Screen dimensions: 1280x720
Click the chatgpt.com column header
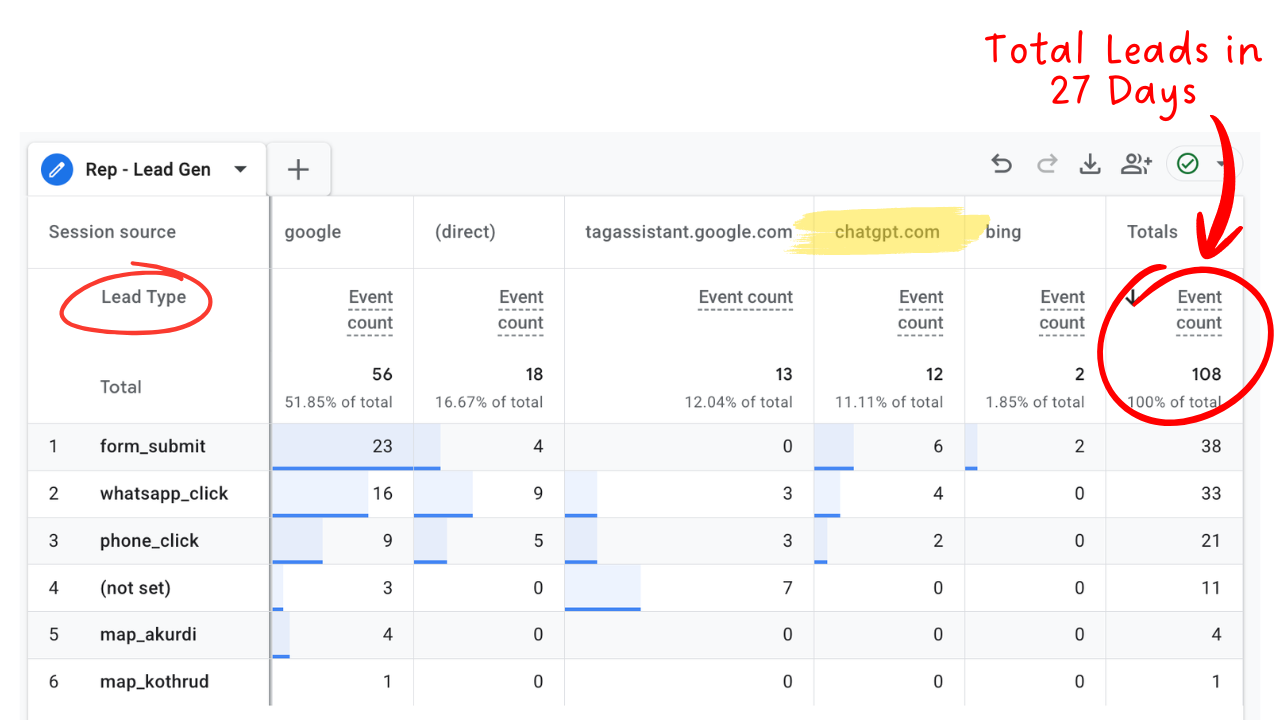pyautogui.click(x=887, y=232)
